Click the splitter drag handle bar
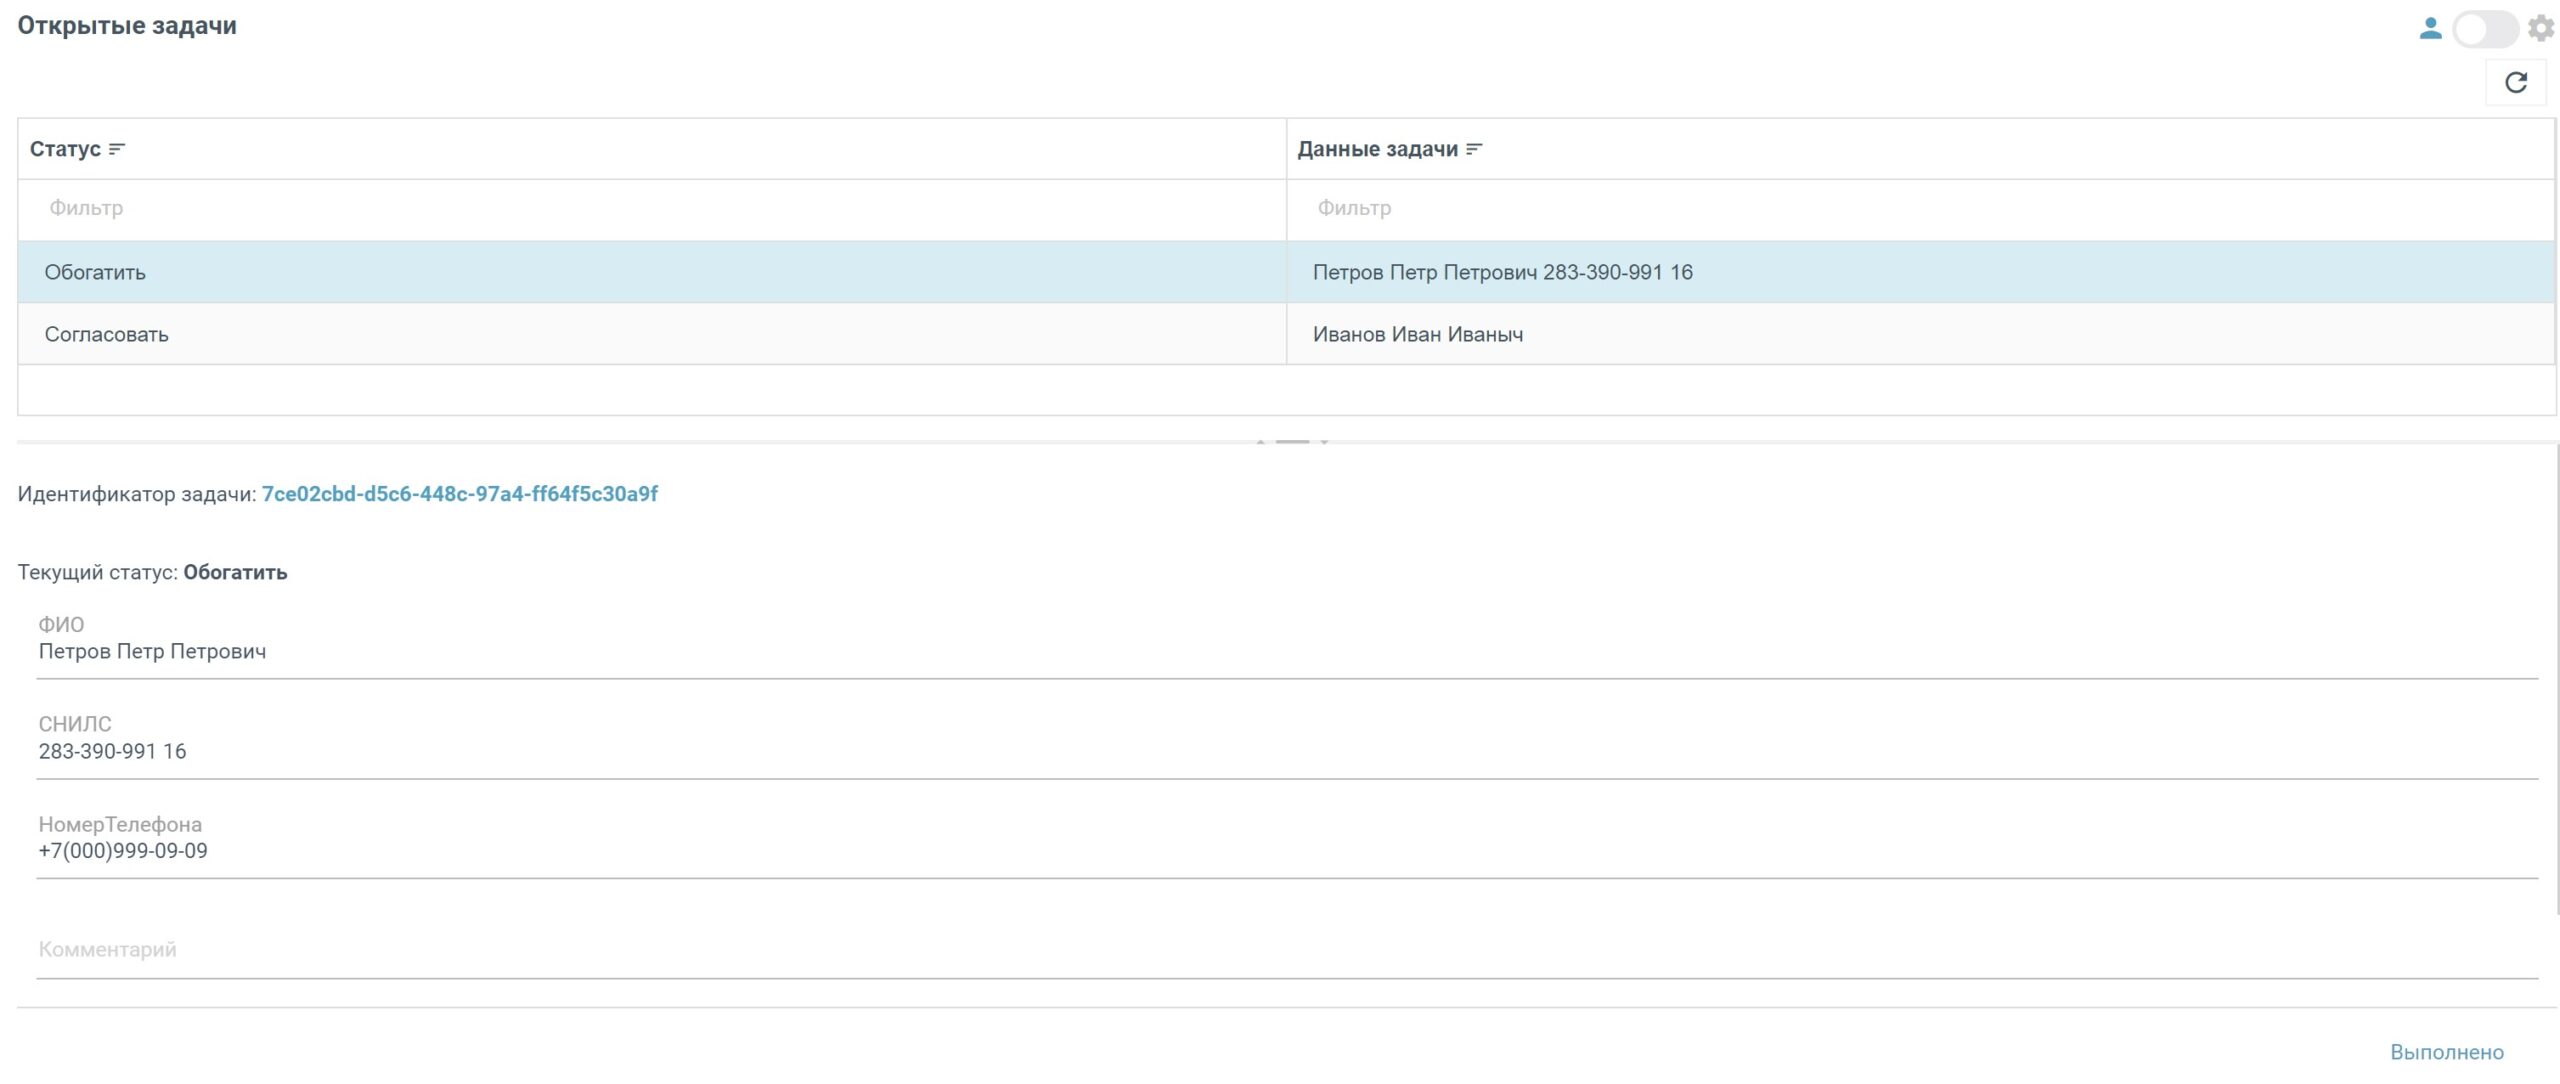The image size is (2560, 1084). tap(1292, 441)
